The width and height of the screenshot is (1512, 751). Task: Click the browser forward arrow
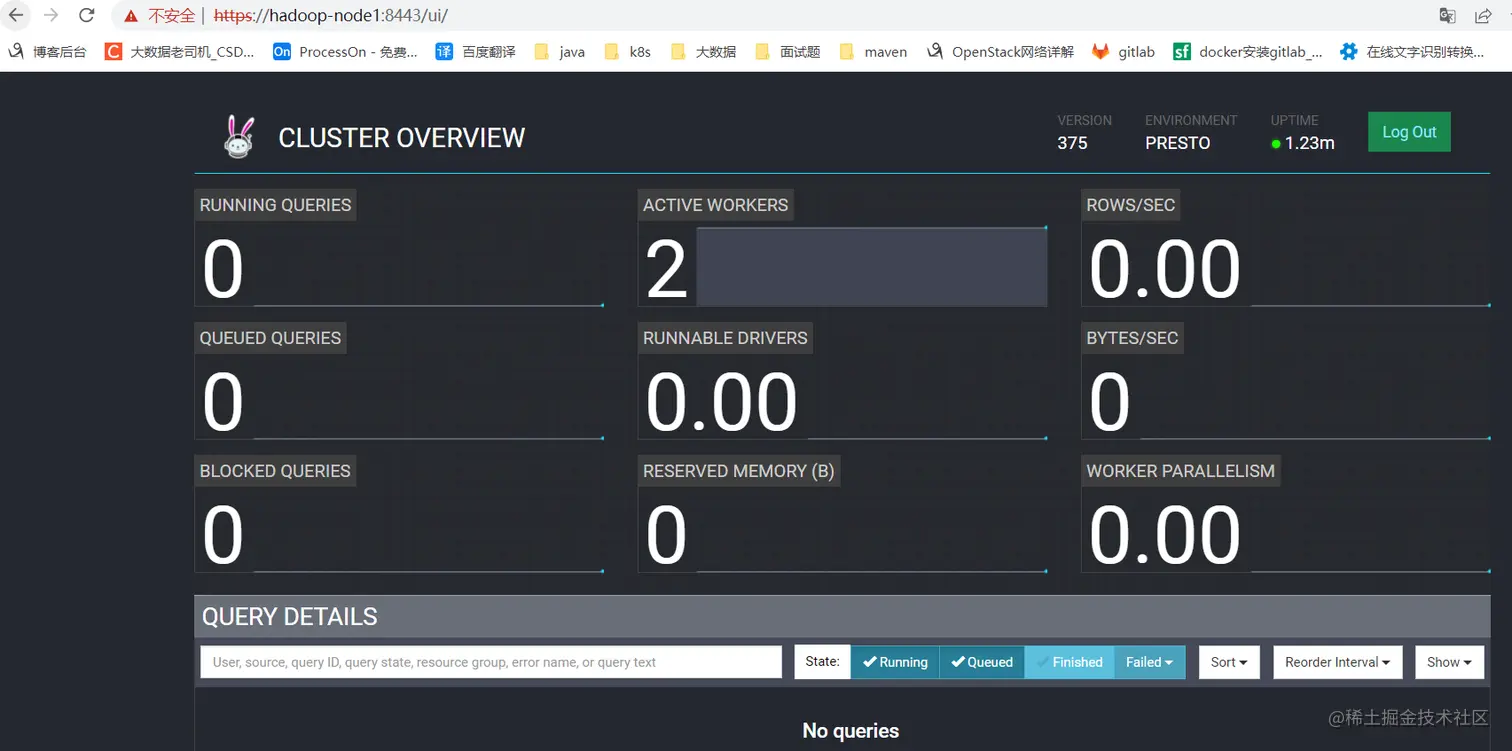(x=51, y=15)
